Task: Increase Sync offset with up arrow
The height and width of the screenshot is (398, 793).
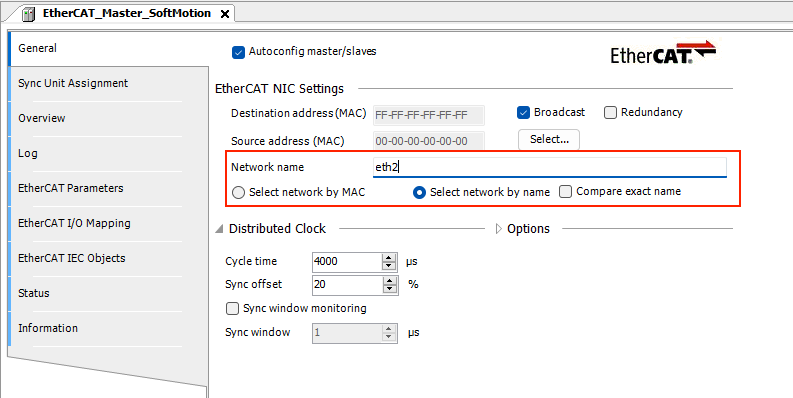Action: coord(389,280)
